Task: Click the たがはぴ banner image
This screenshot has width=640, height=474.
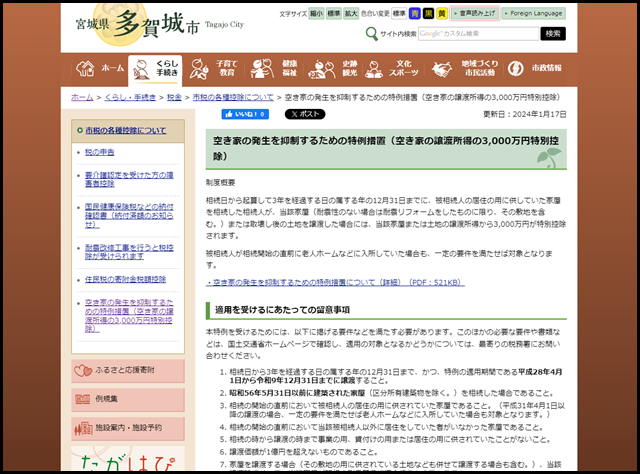Action: coord(128,459)
